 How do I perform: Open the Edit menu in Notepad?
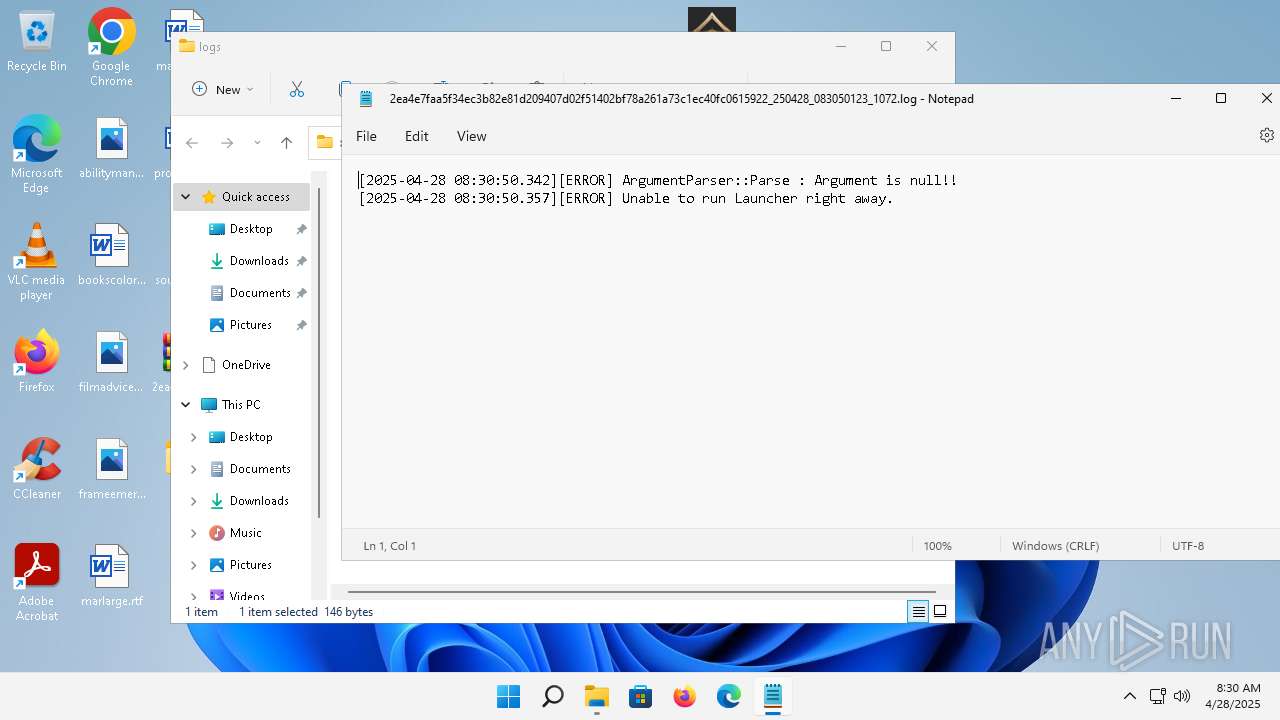tap(416, 136)
